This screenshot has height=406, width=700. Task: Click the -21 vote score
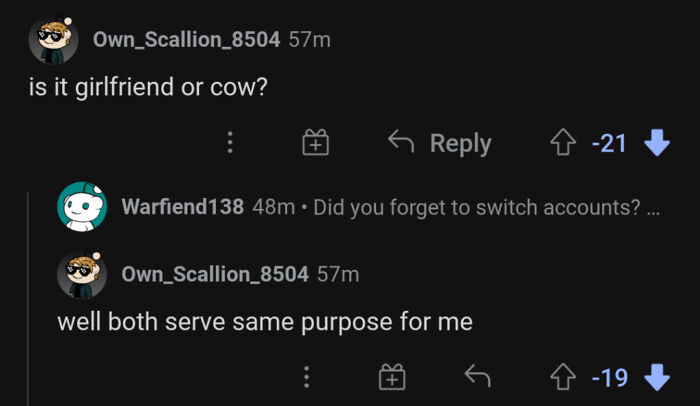[609, 143]
